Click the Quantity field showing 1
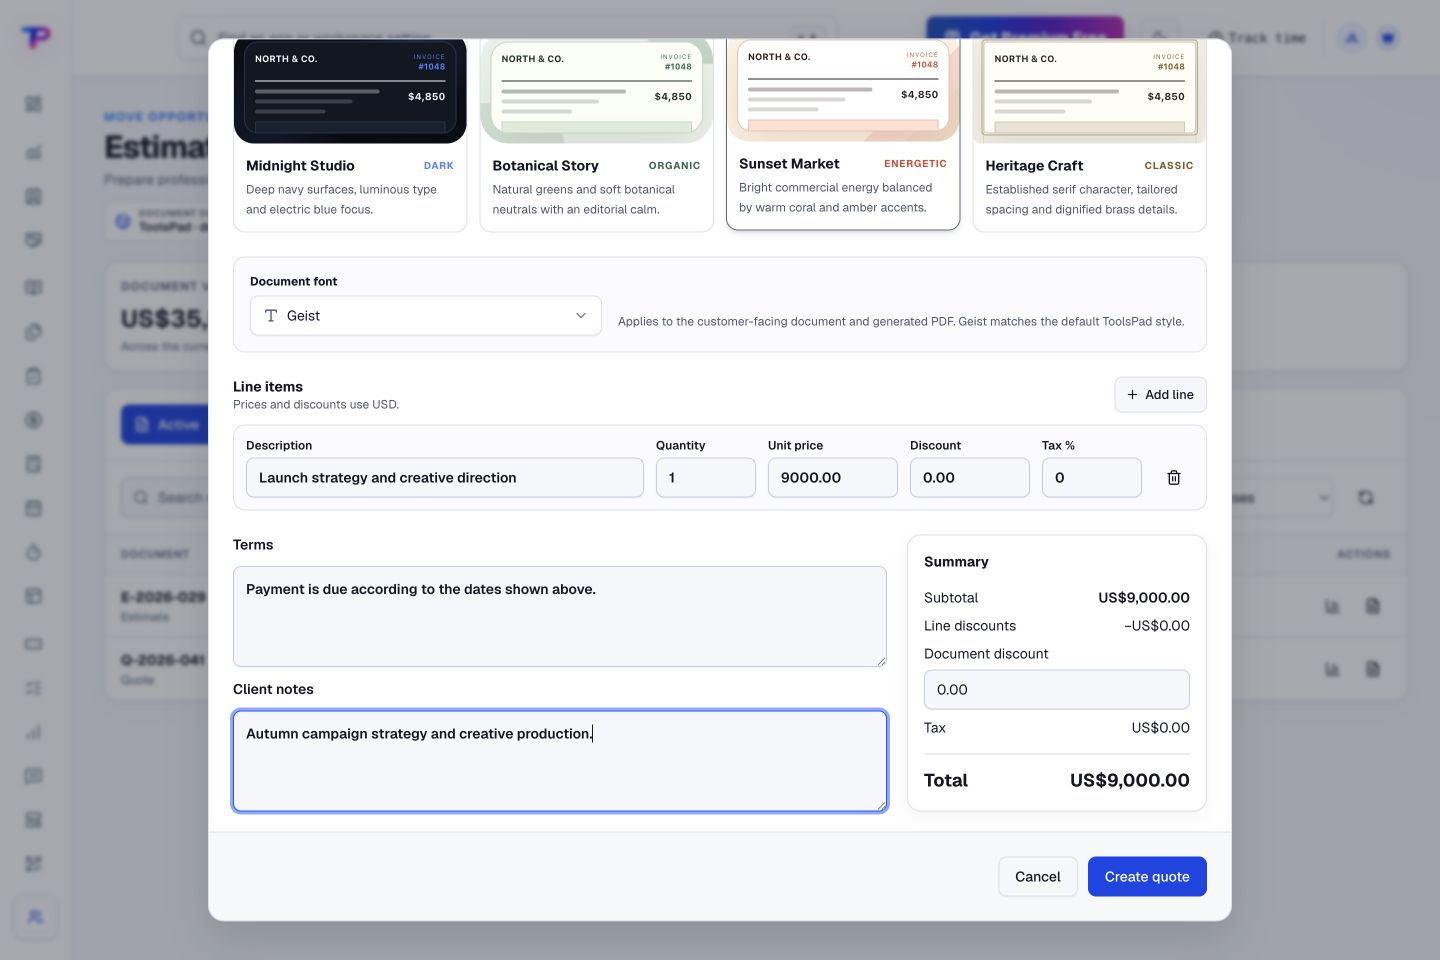 coord(706,478)
